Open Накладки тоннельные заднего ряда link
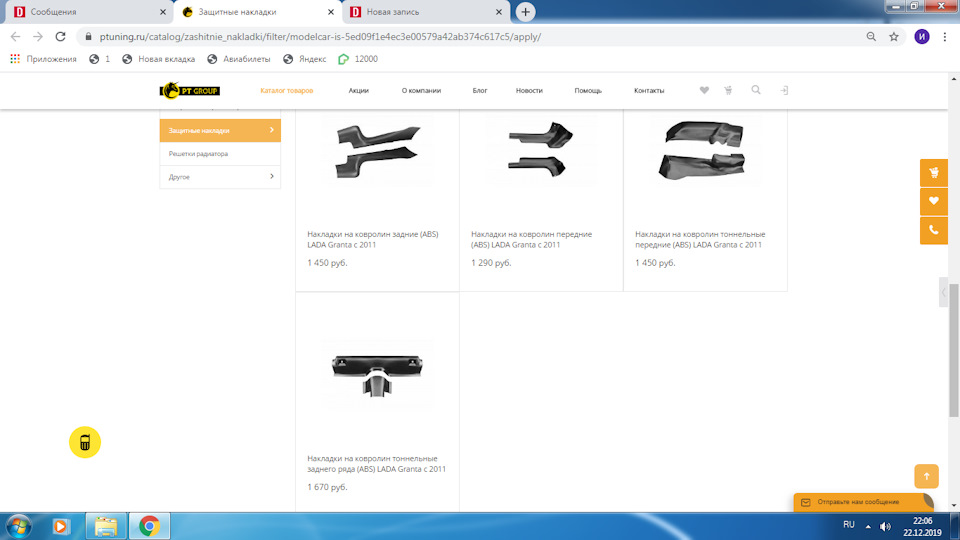 pyautogui.click(x=377, y=463)
